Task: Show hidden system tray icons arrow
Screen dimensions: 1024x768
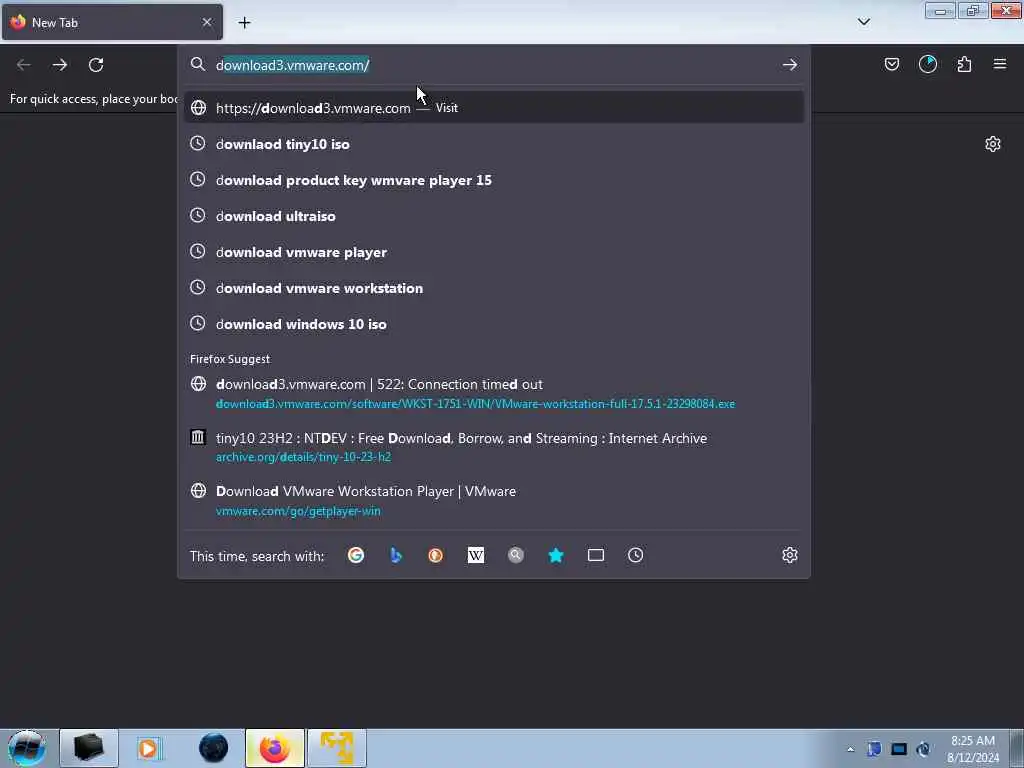Action: (850, 749)
